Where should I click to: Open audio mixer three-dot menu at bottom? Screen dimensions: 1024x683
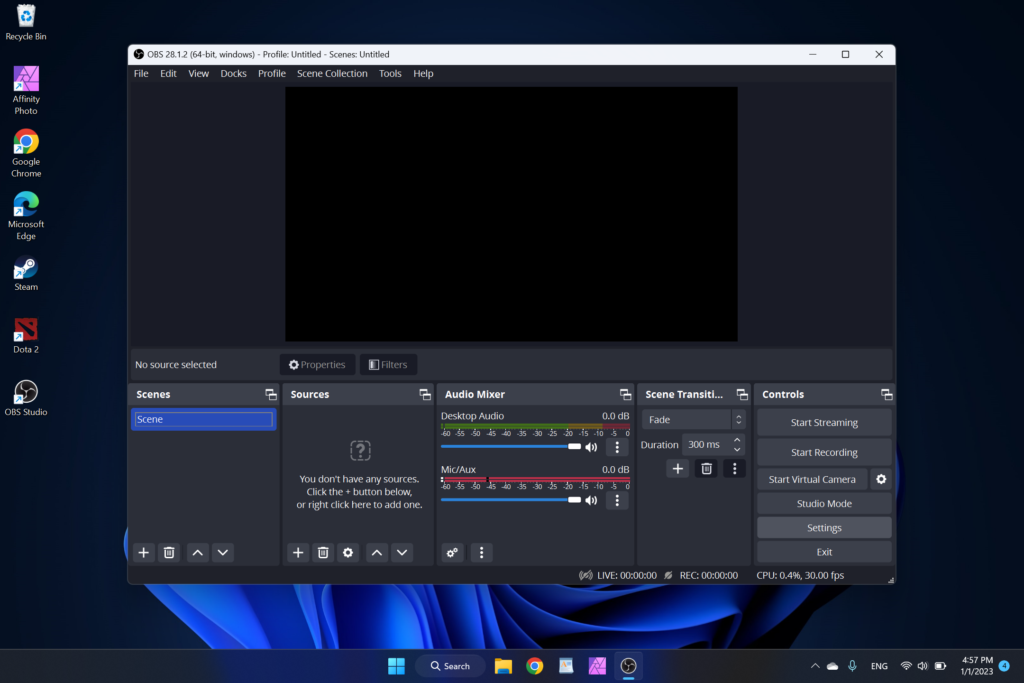pos(481,552)
